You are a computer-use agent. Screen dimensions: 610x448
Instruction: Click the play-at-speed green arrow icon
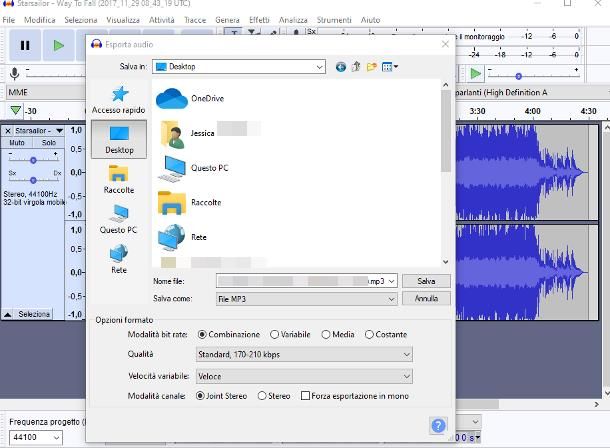coord(475,73)
